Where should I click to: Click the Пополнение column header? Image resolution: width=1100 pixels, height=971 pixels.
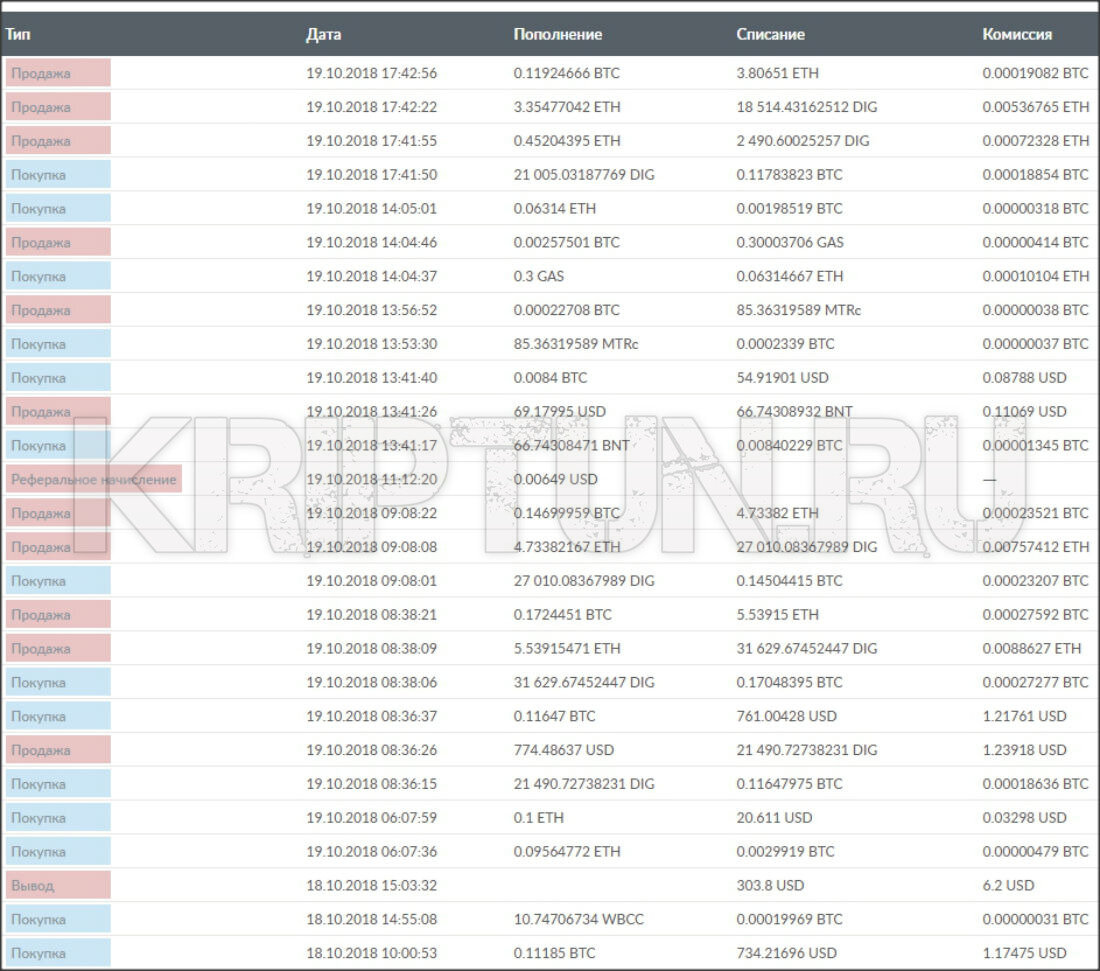point(558,34)
